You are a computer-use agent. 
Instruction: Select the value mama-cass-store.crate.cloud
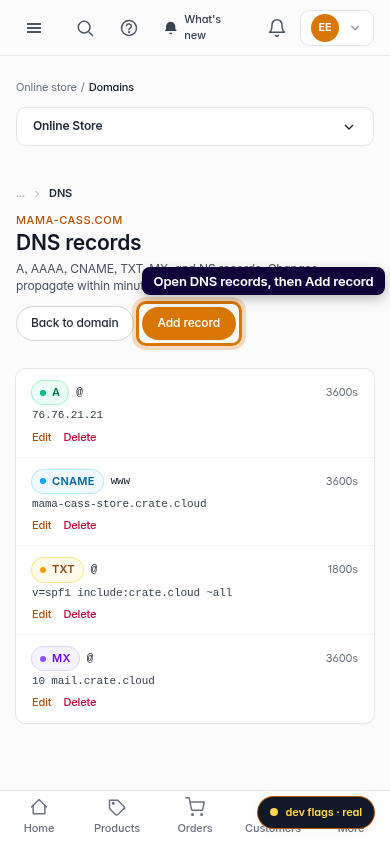119,504
